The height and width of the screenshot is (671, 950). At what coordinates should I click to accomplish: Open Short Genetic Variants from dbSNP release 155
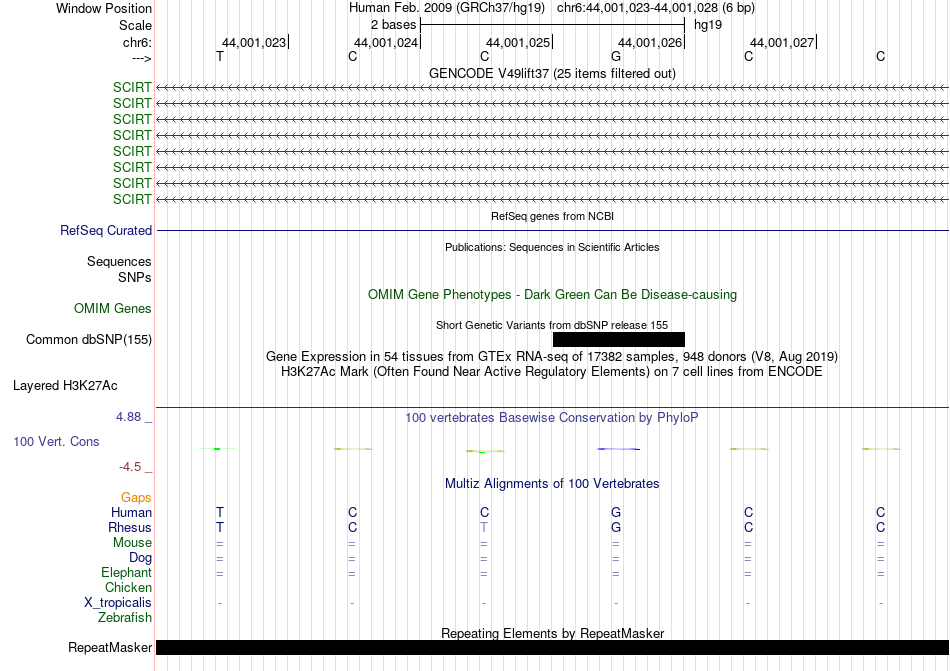coord(552,325)
